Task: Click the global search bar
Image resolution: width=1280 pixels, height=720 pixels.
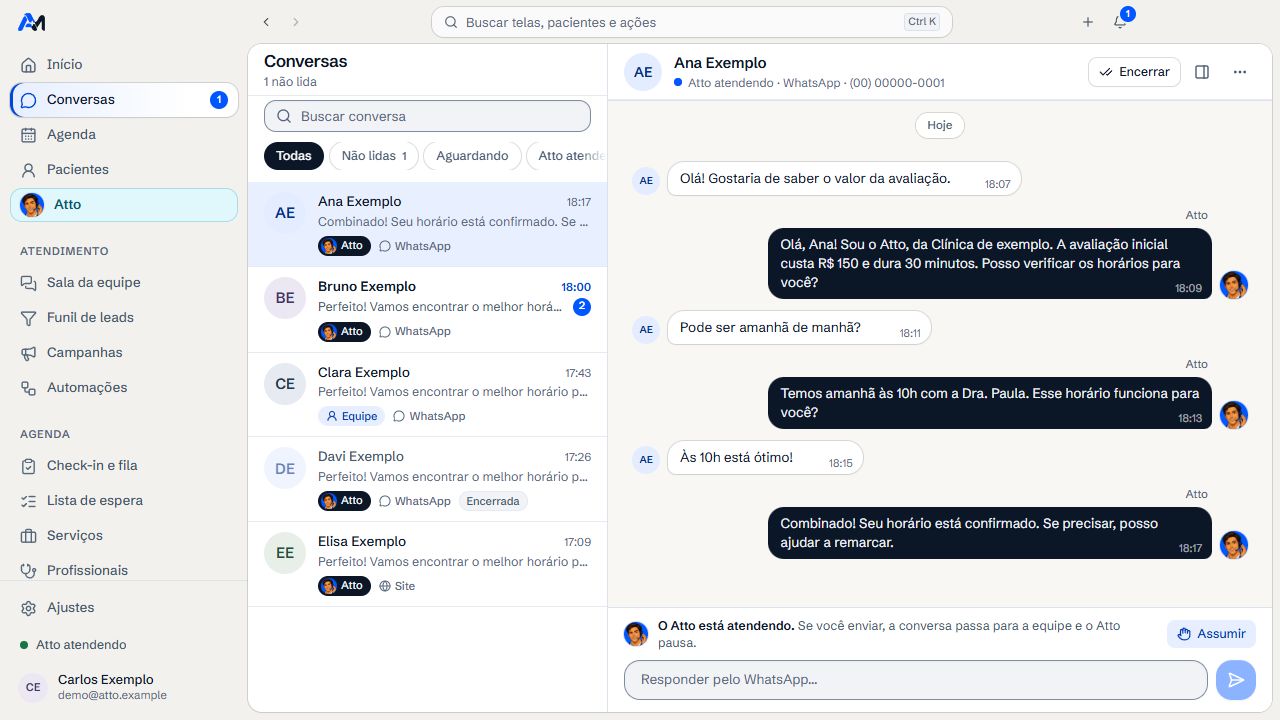Action: click(x=692, y=22)
